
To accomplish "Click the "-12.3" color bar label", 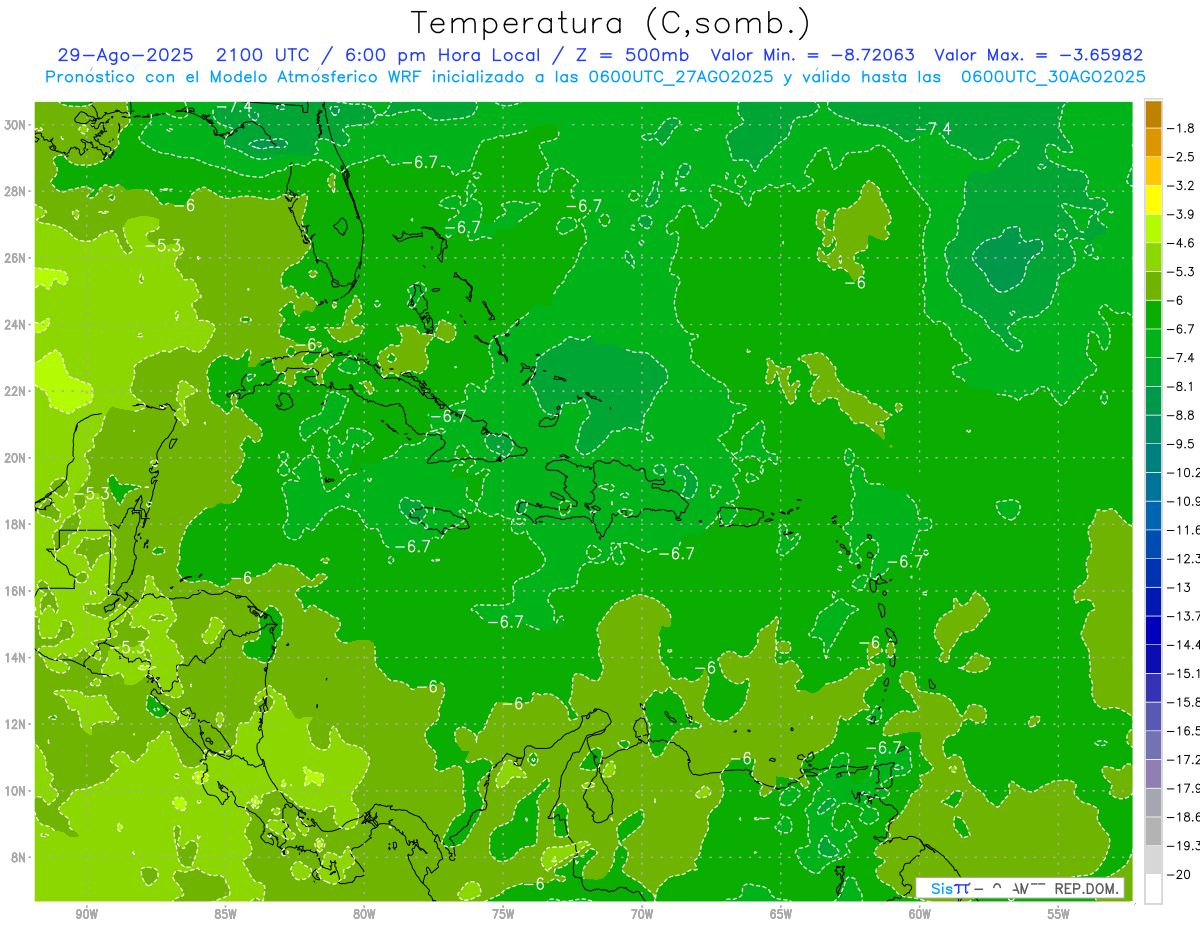I will point(1184,558).
